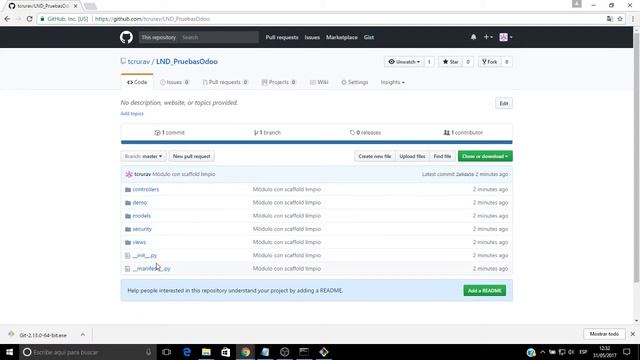The height and width of the screenshot is (360, 640).
Task: Open the Wiki tab
Action: 319,82
